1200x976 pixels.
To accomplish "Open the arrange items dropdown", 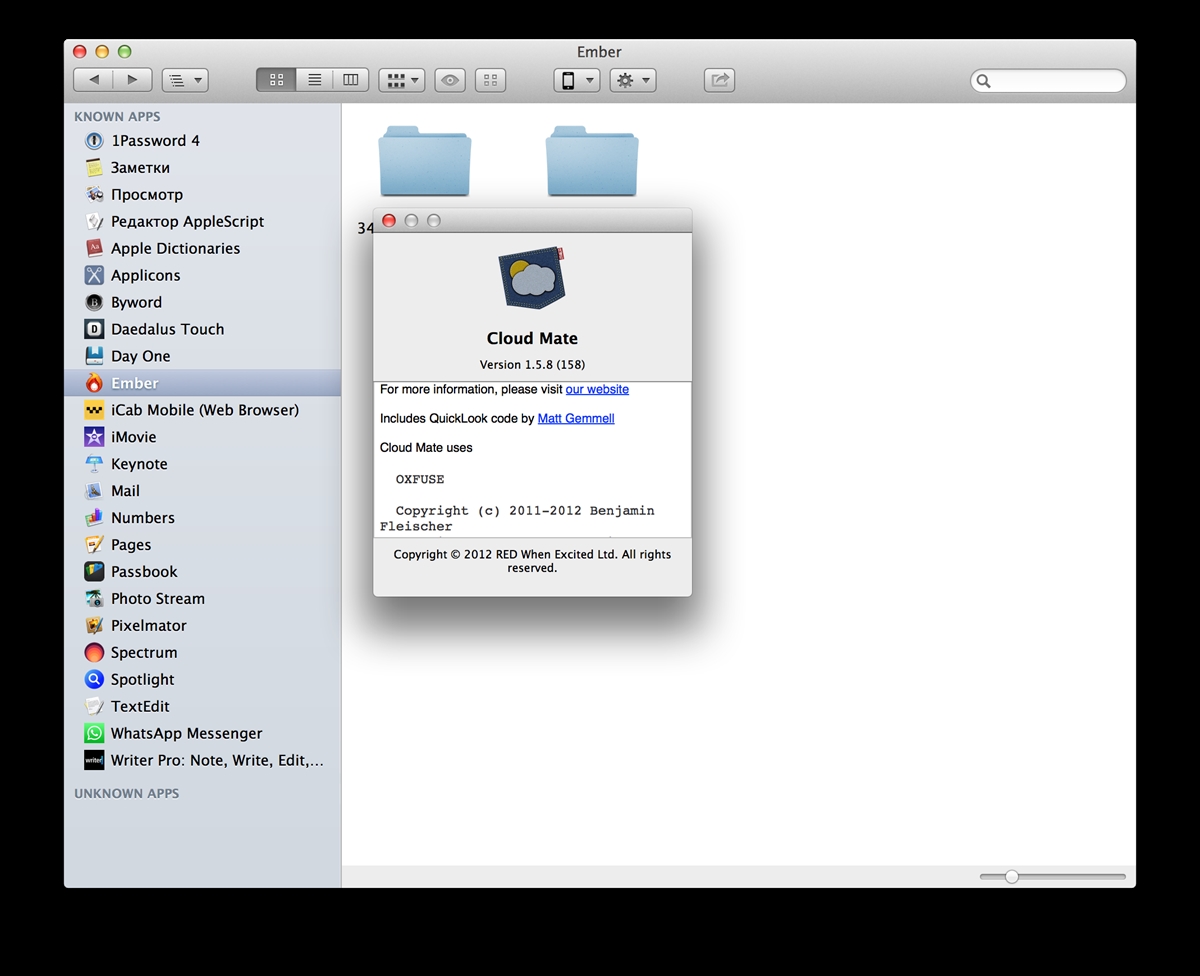I will pyautogui.click(x=402, y=80).
